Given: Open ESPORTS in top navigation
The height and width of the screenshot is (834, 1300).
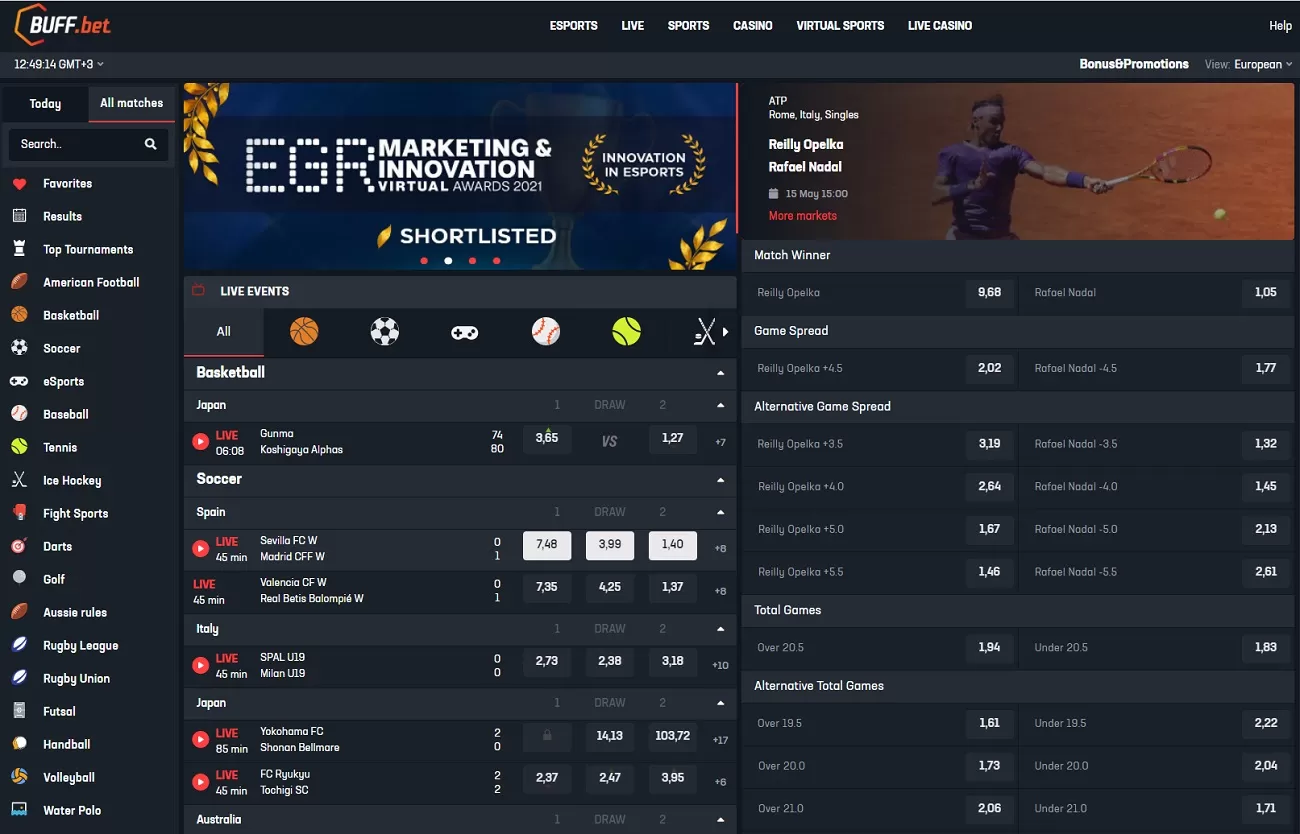Looking at the screenshot, I should (574, 26).
